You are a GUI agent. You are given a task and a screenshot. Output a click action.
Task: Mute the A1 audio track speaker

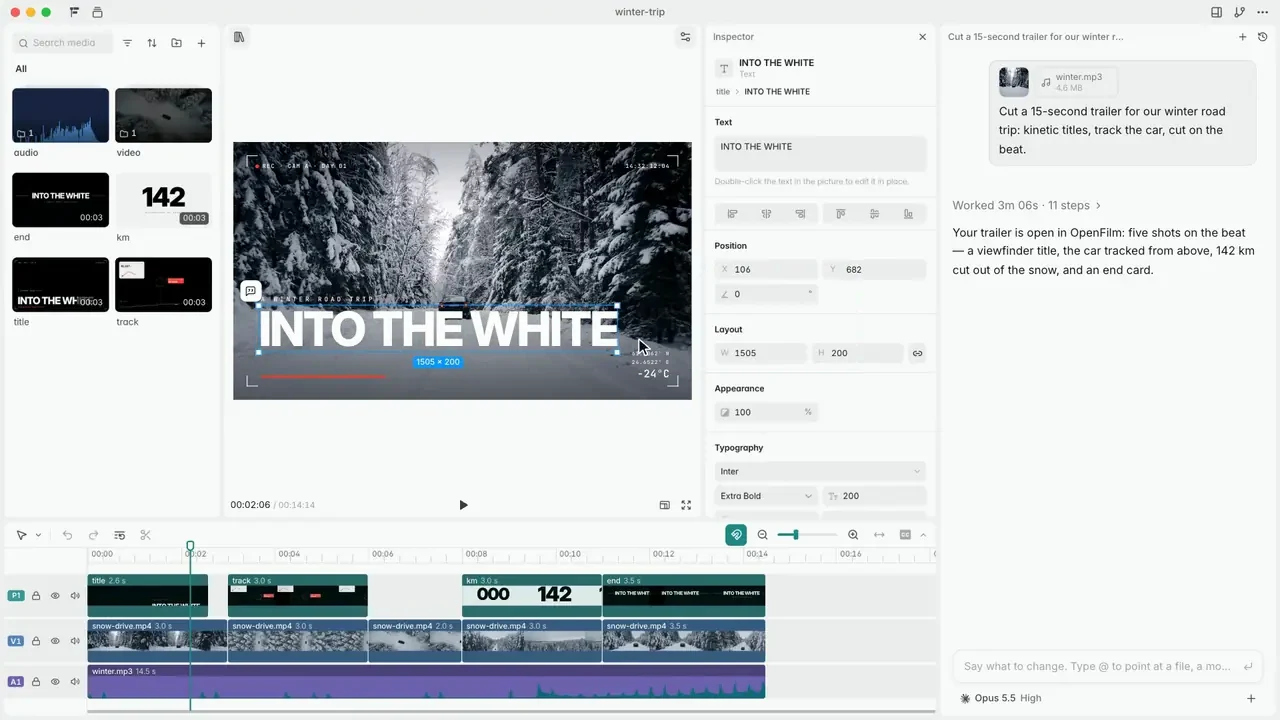pyautogui.click(x=75, y=682)
